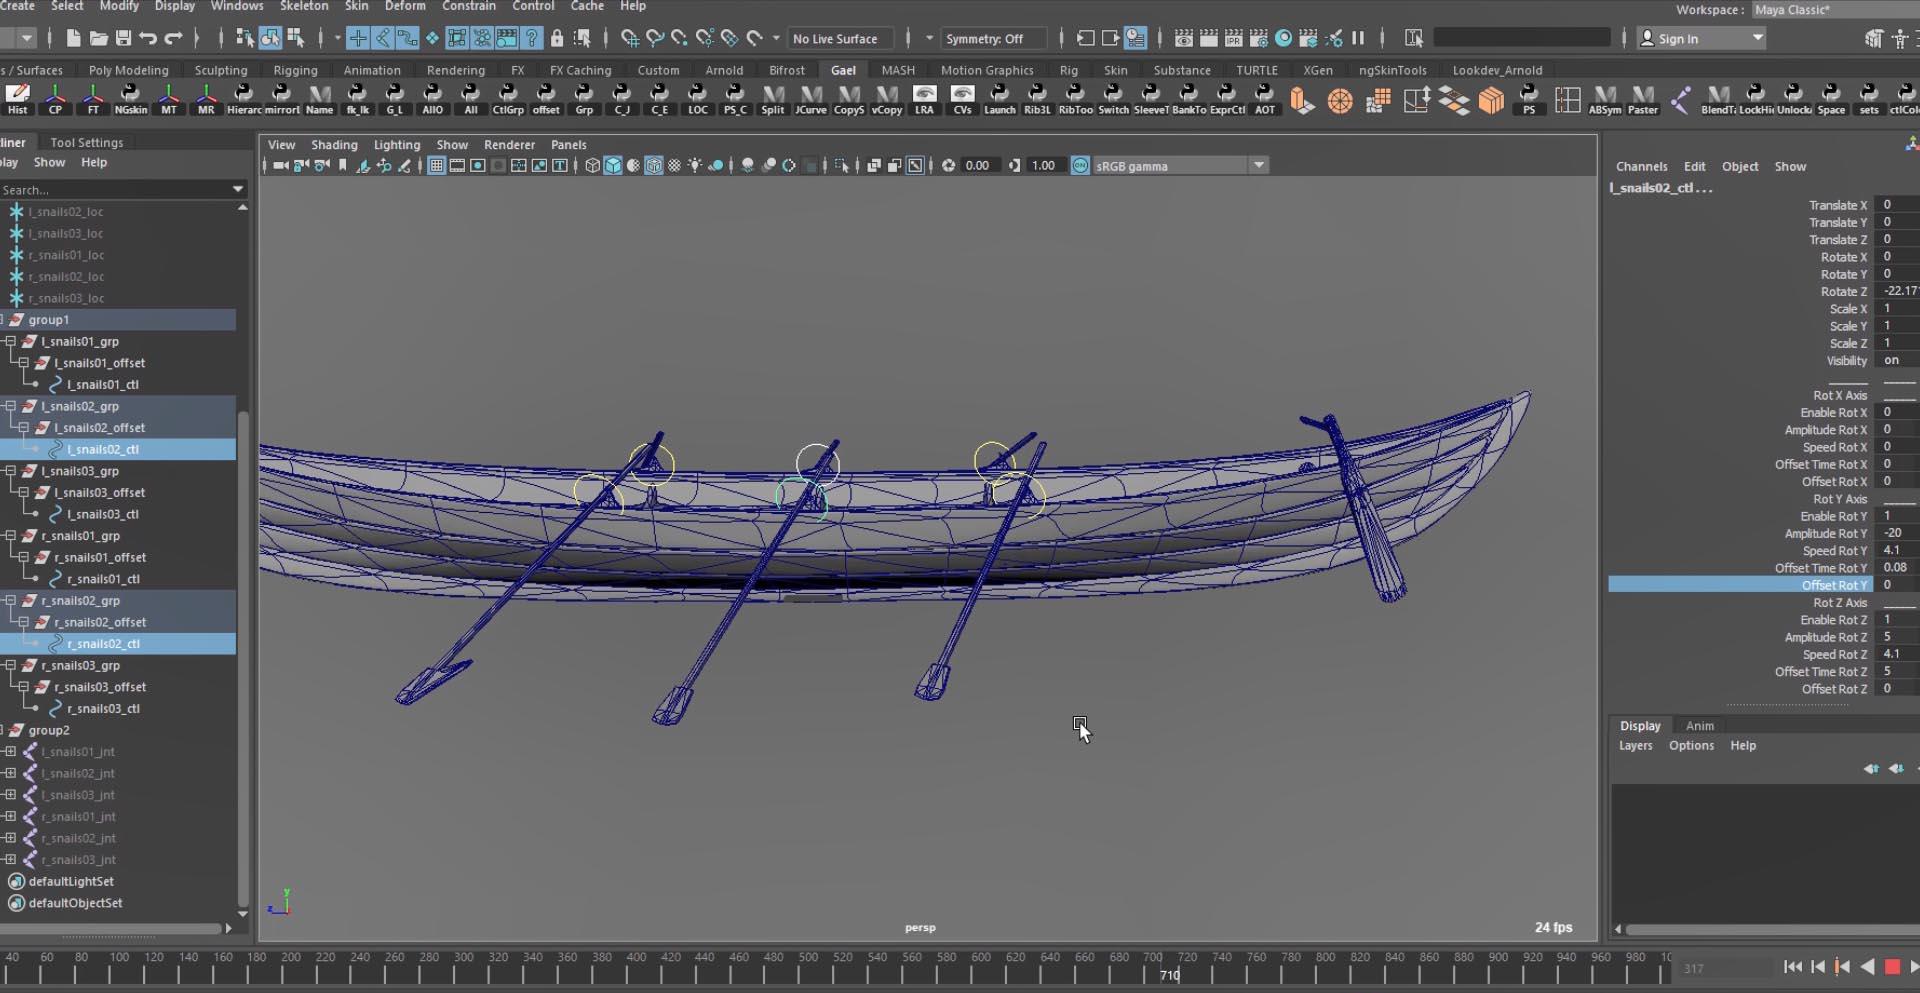Click the snap to grid icon
Image resolution: width=1920 pixels, height=993 pixels.
pyautogui.click(x=630, y=38)
